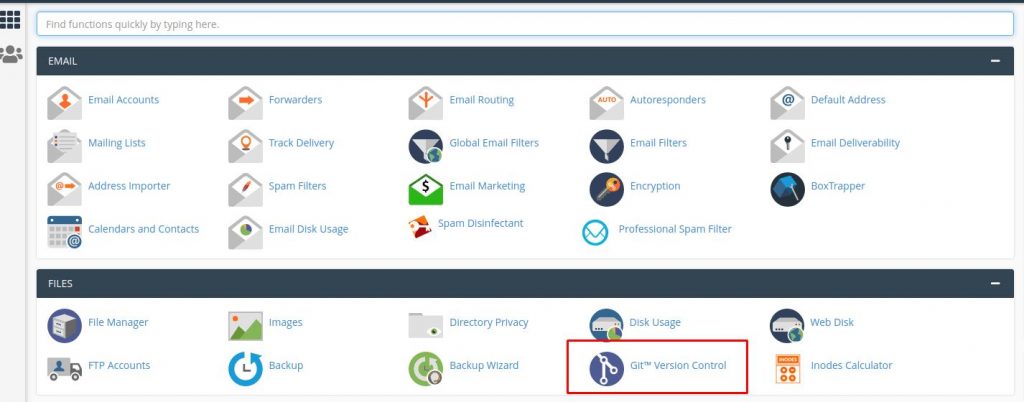Open the Encryption key icon
Viewport: 1024px width, 402px height.
(606, 187)
